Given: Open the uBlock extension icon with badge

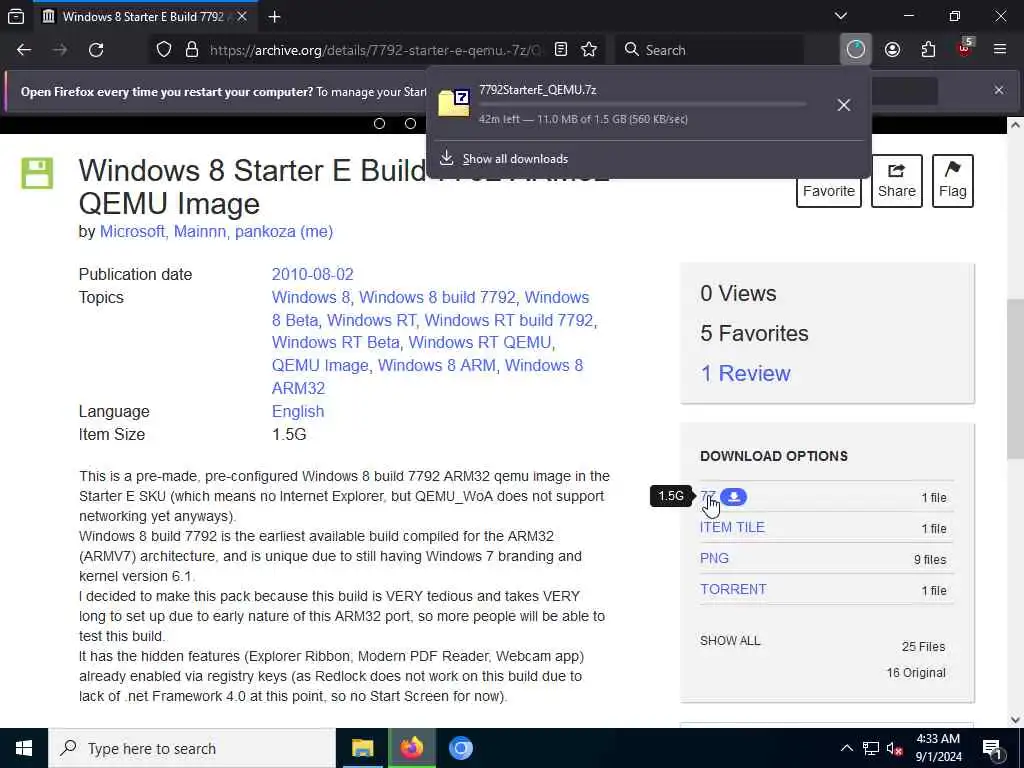Looking at the screenshot, I should [965, 48].
